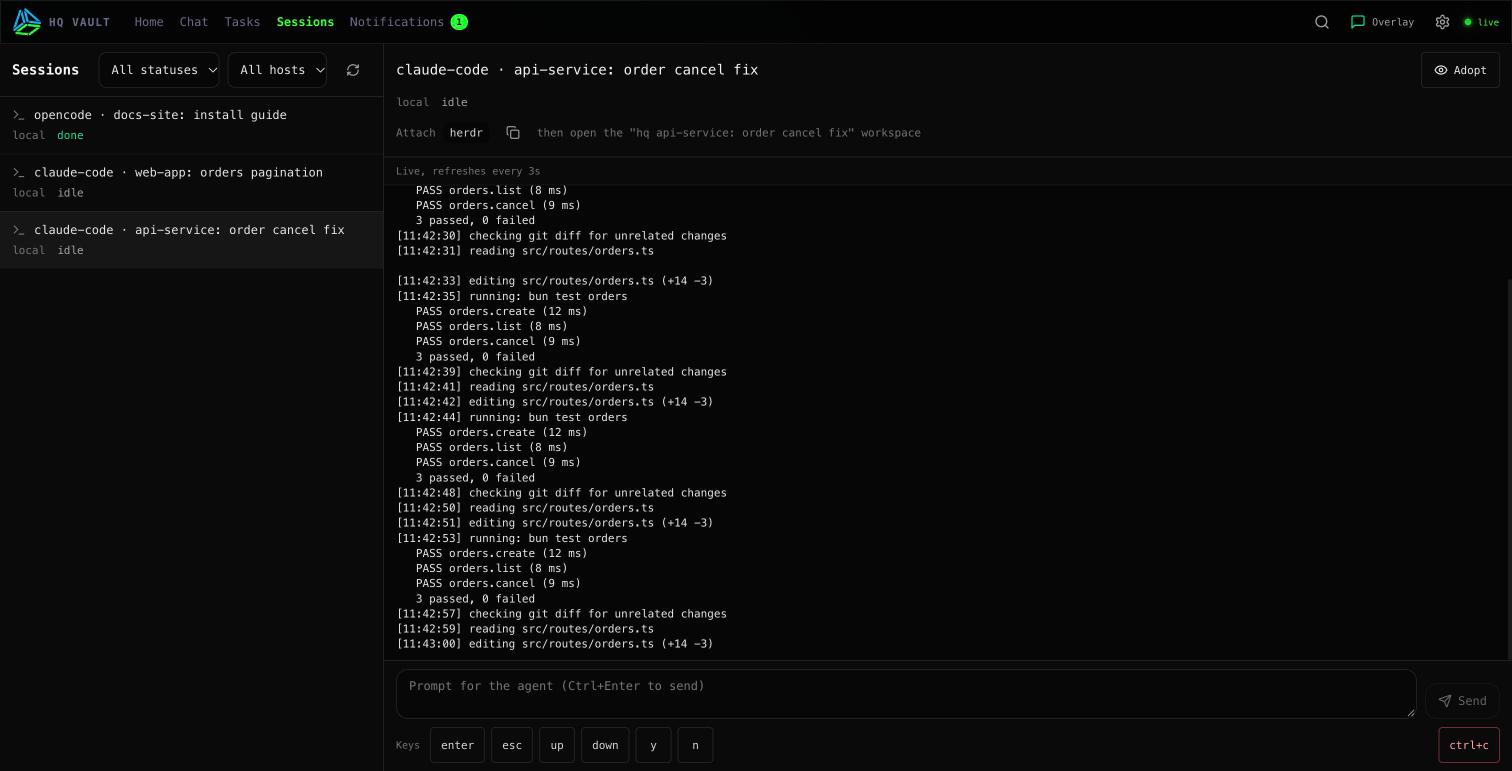Click the live status indicator

(1481, 22)
